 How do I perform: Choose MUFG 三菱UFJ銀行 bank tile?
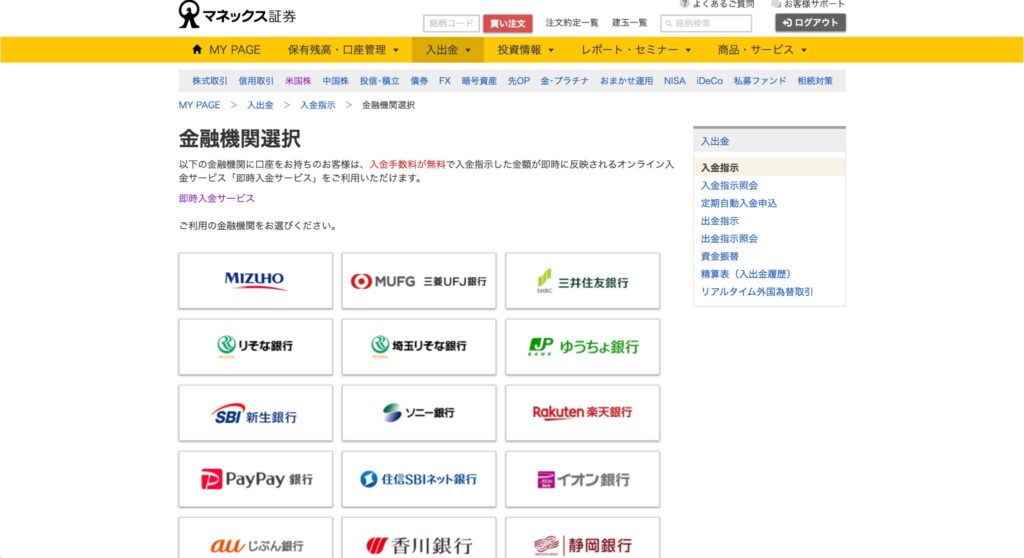[x=418, y=281]
